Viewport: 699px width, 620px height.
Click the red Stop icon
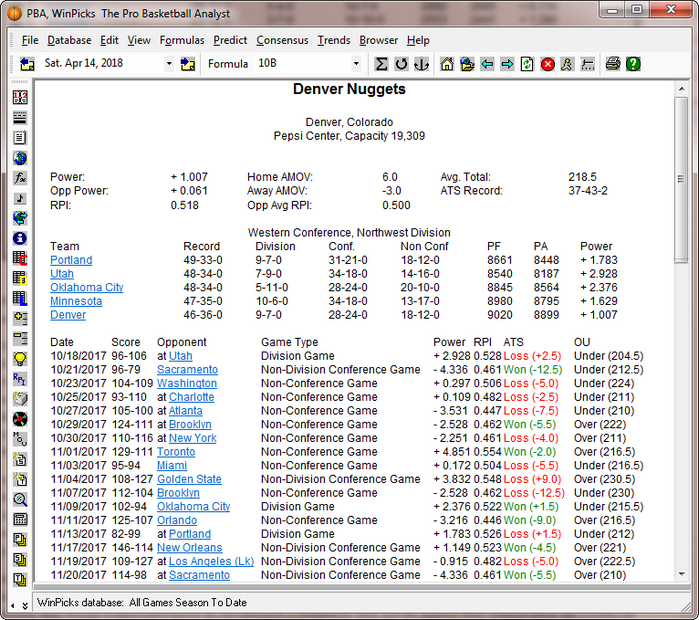pyautogui.click(x=547, y=64)
